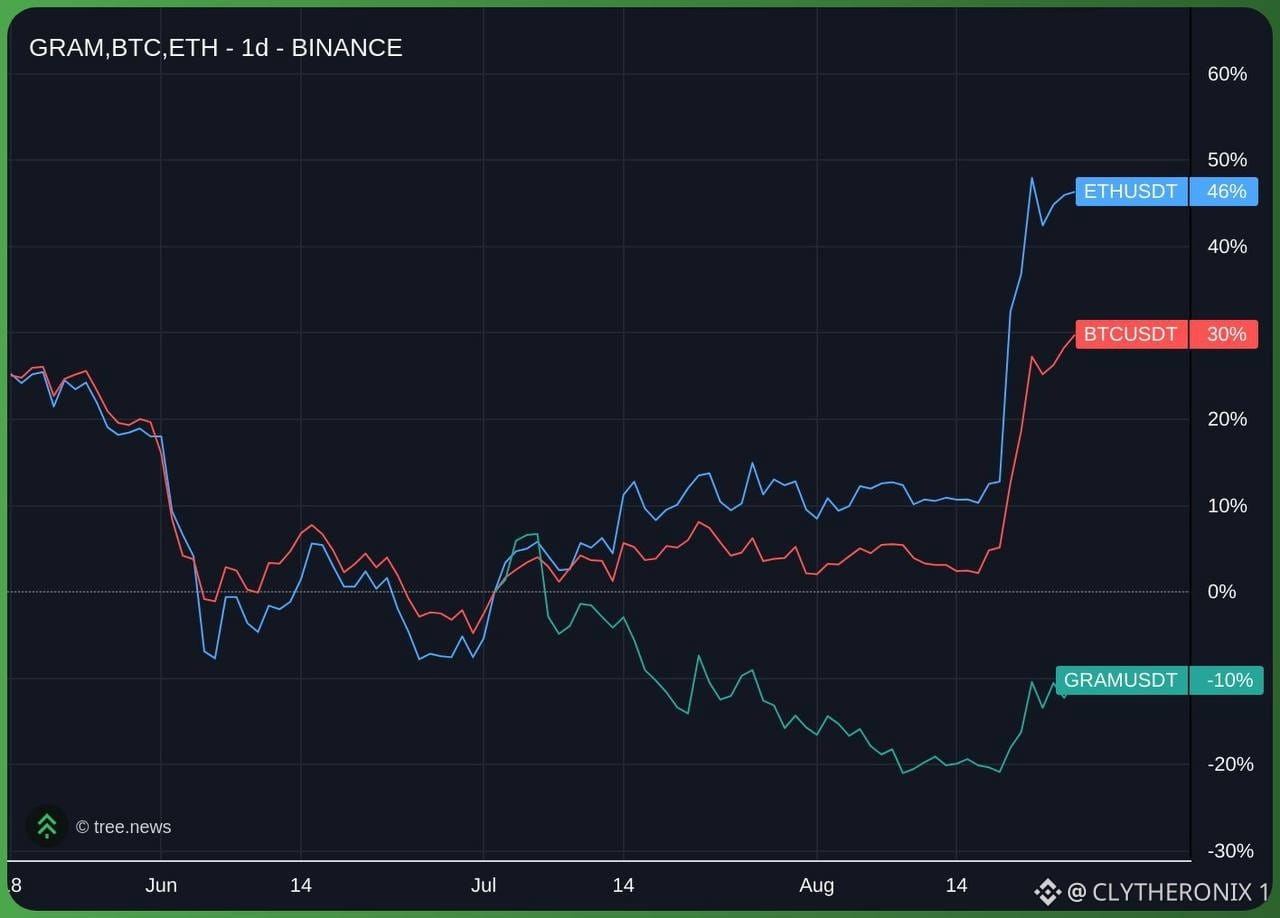Pick the green GRAMUSDT series label
The image size is (1280, 918).
[x=1121, y=680]
